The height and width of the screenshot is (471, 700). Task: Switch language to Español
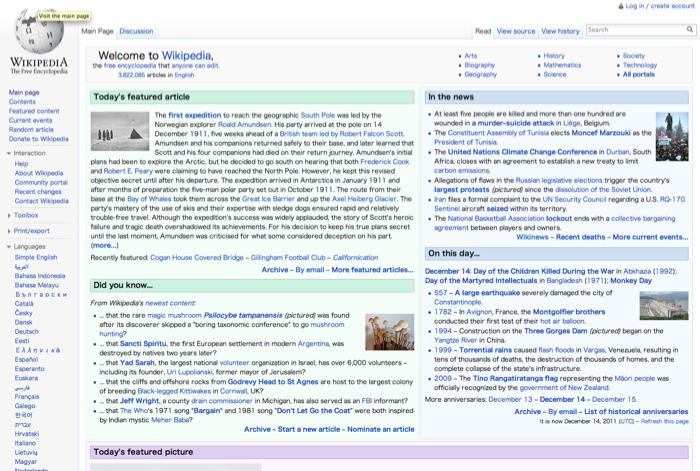point(26,359)
